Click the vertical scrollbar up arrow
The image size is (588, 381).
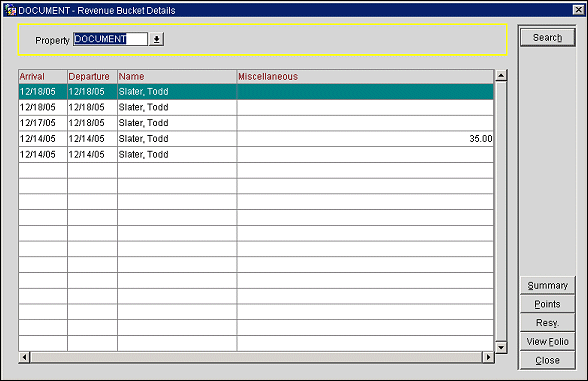[501, 75]
